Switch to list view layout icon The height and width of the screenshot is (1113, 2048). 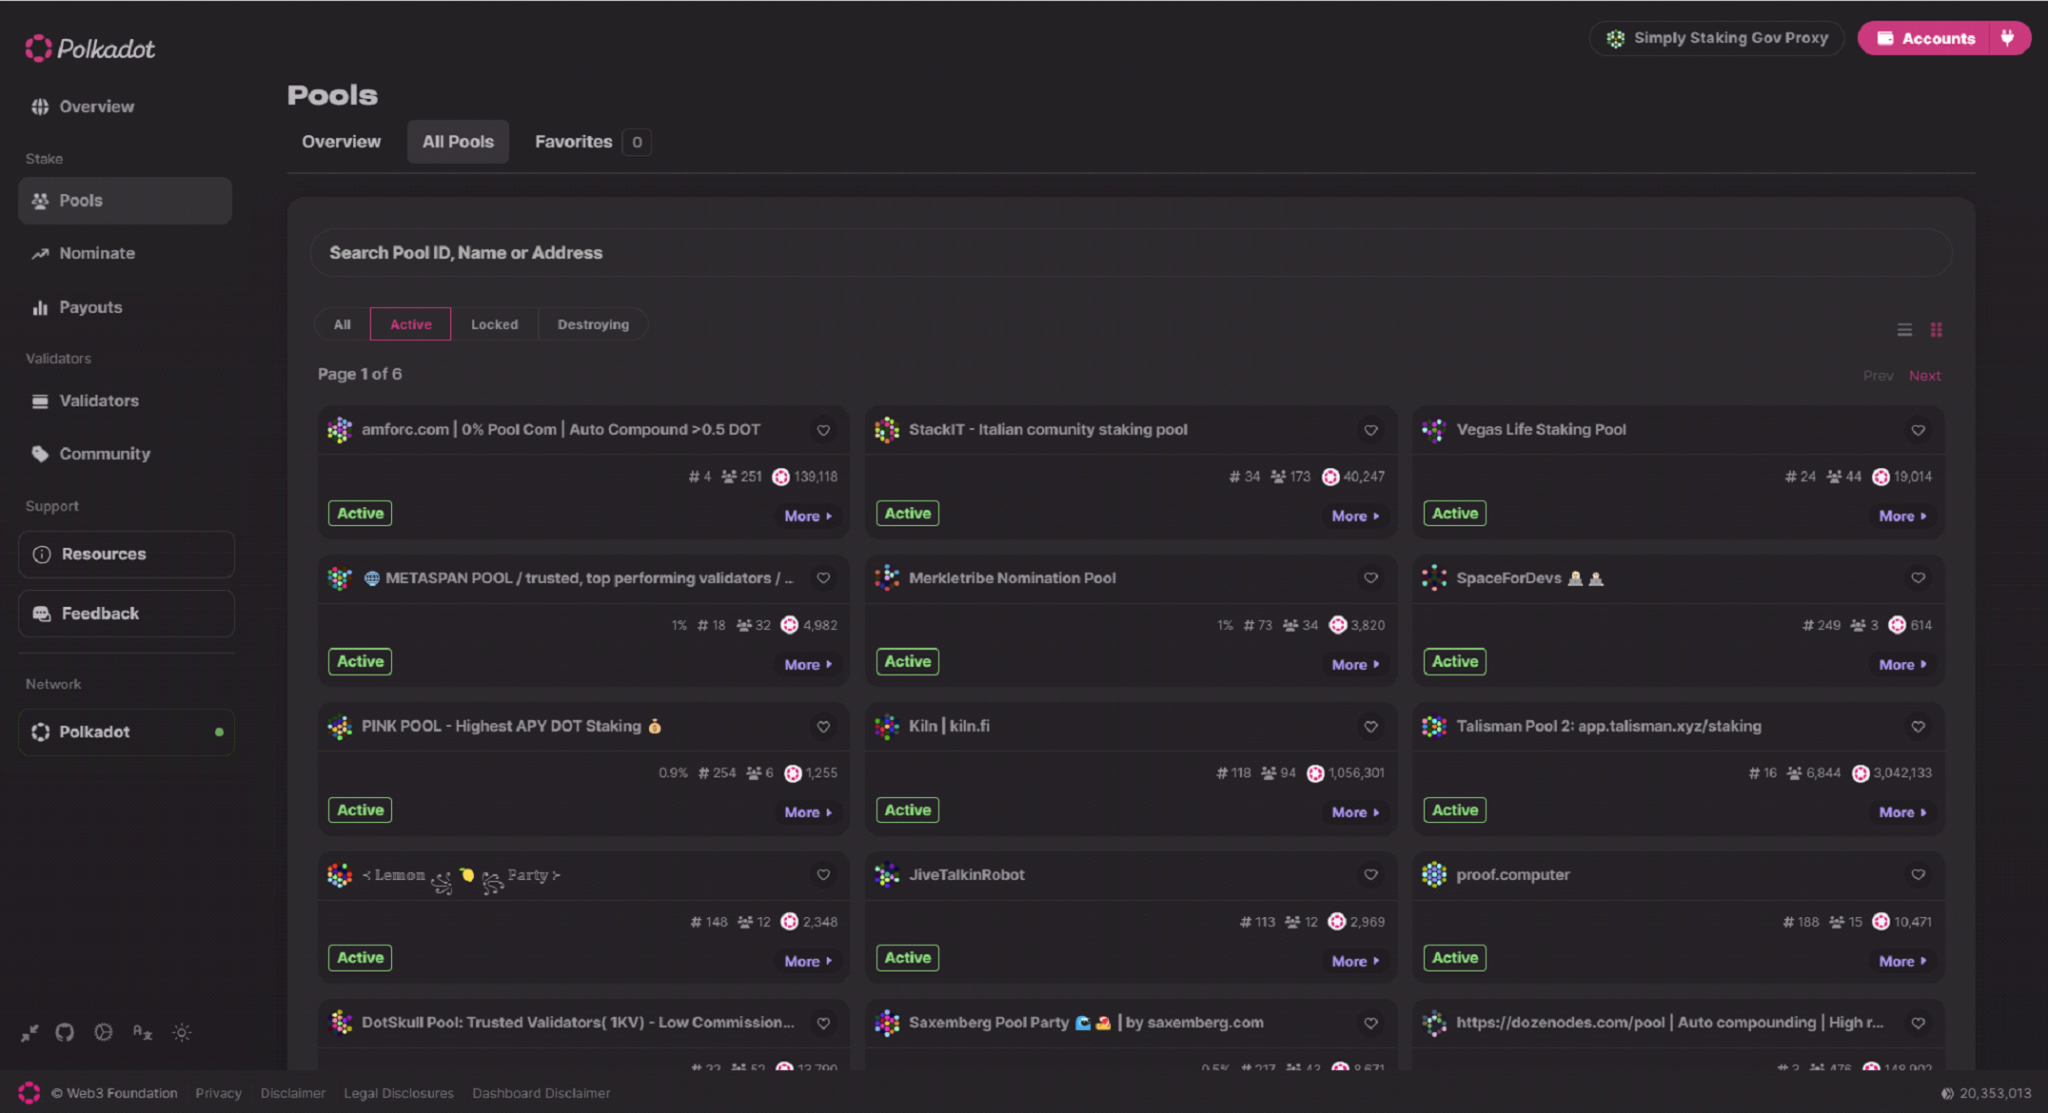tap(1904, 330)
